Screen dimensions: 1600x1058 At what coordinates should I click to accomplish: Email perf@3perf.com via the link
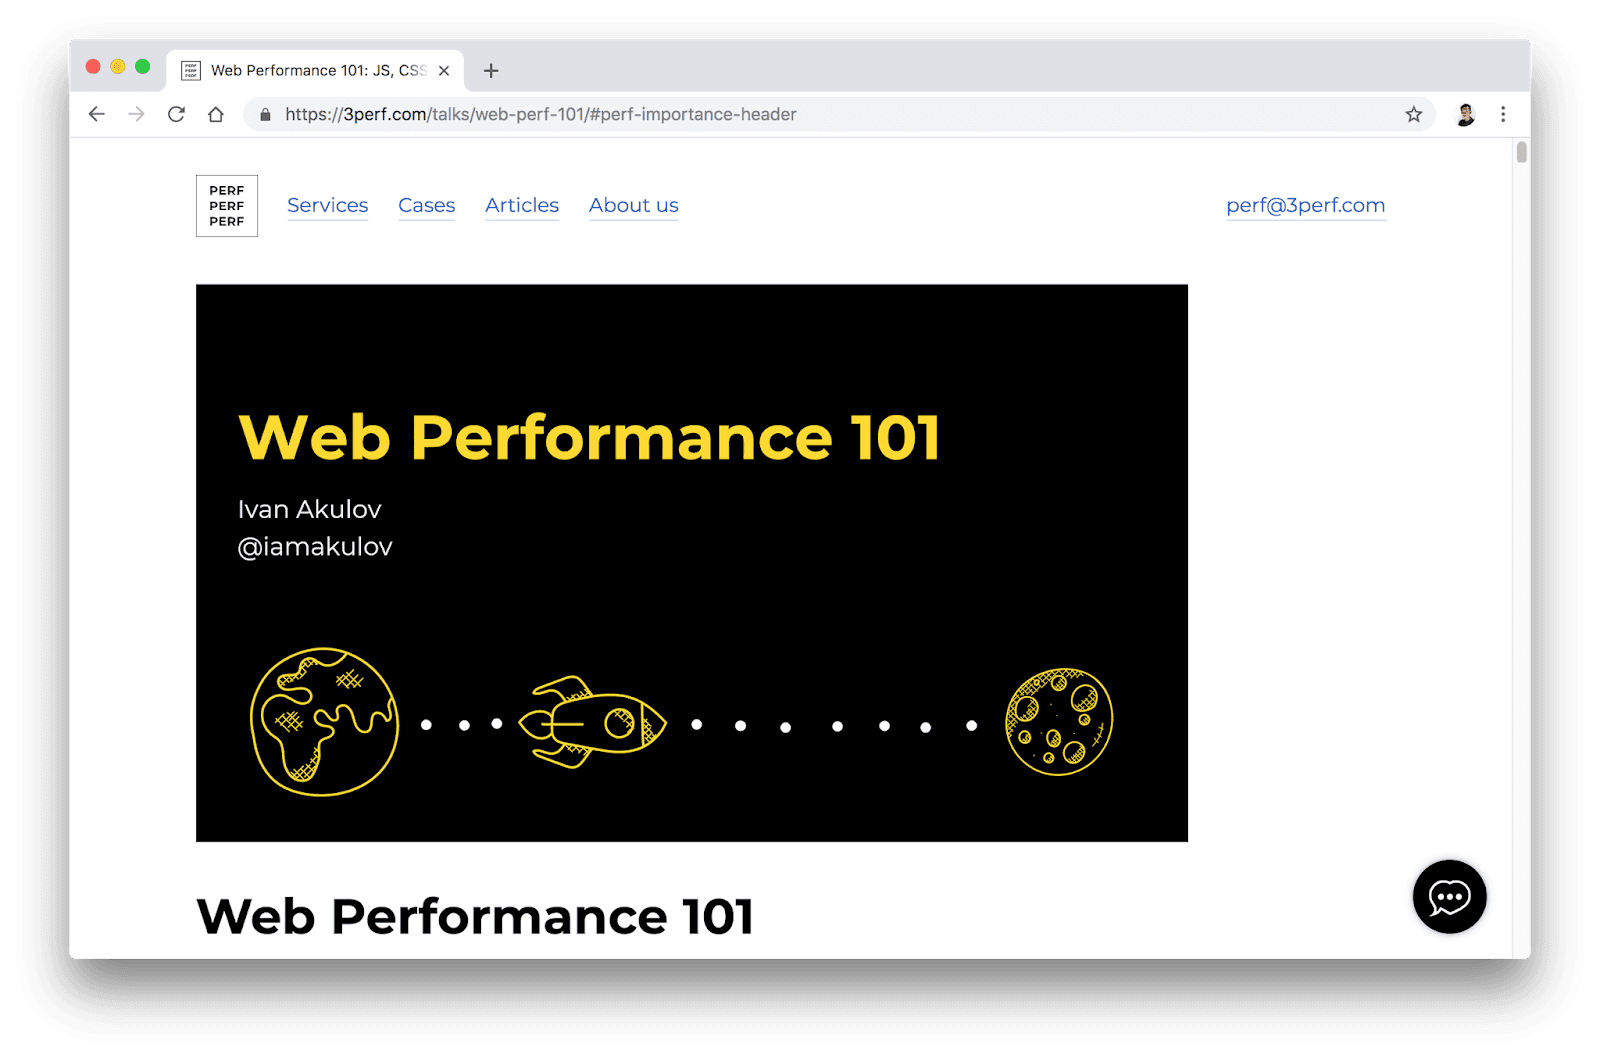point(1305,205)
